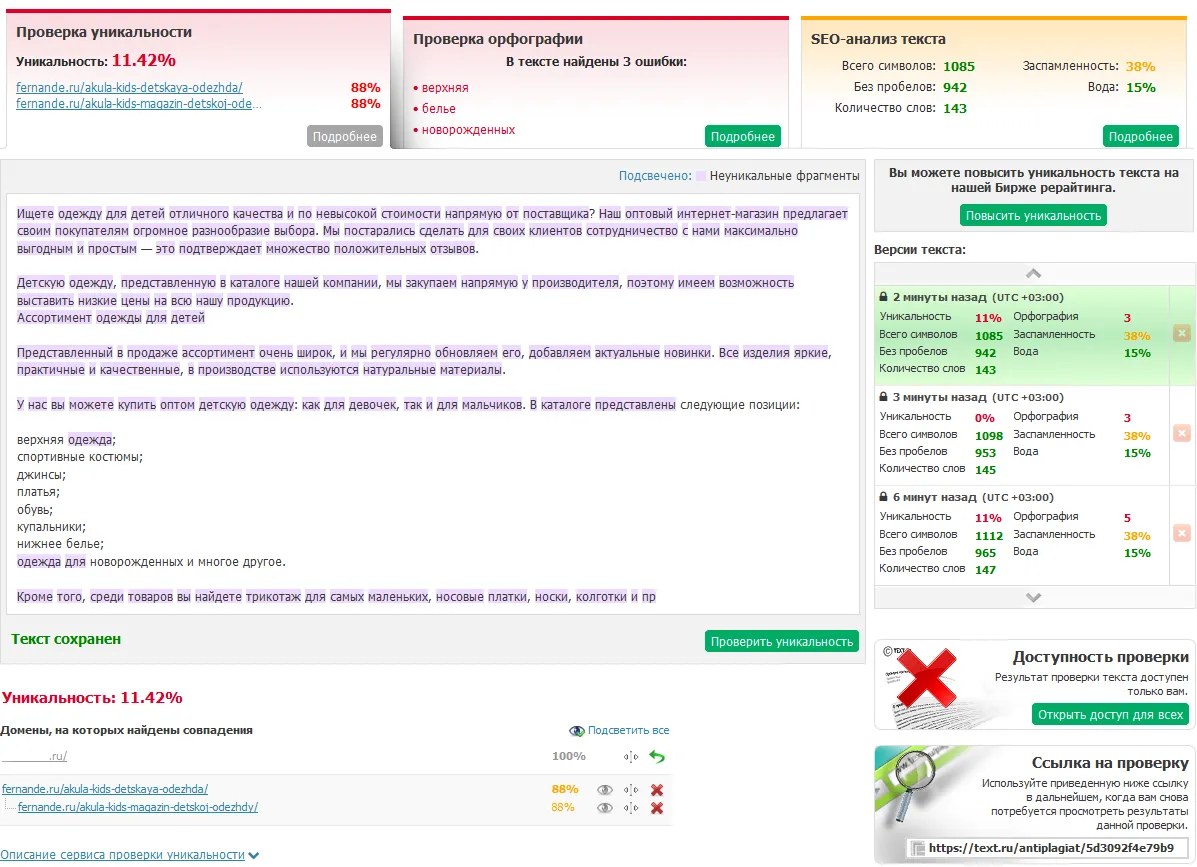Click the lock icon of '2 минуты назад' version

(x=883, y=297)
